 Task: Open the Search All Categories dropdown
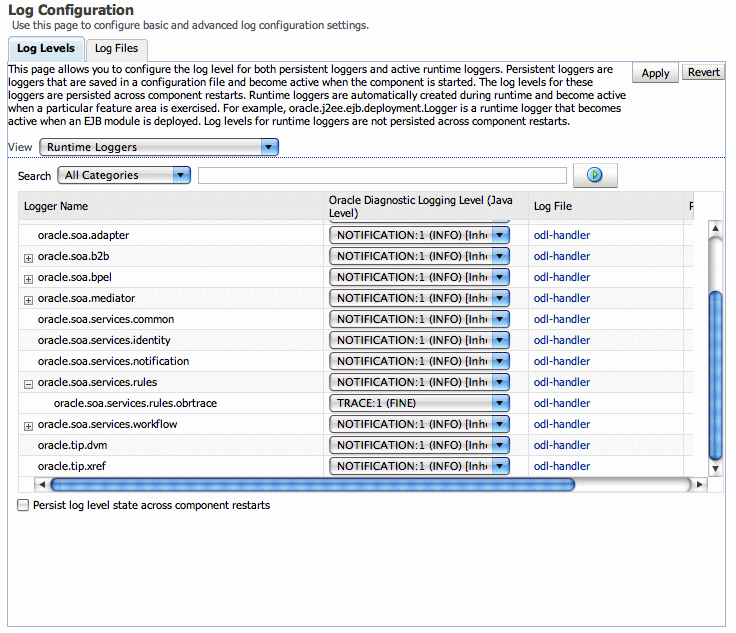tap(124, 175)
